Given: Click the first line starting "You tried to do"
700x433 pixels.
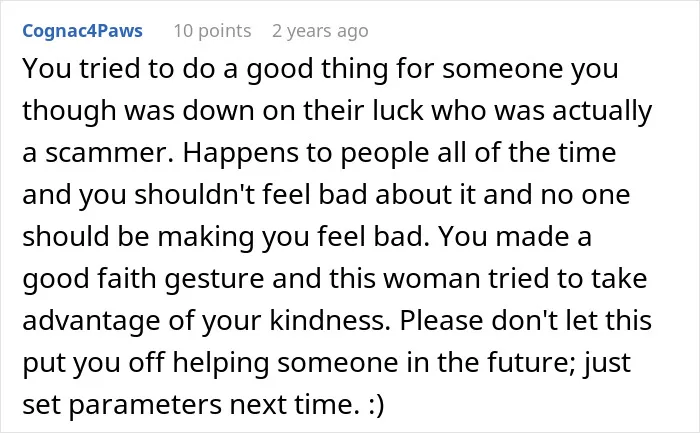Looking at the screenshot, I should (x=320, y=70).
